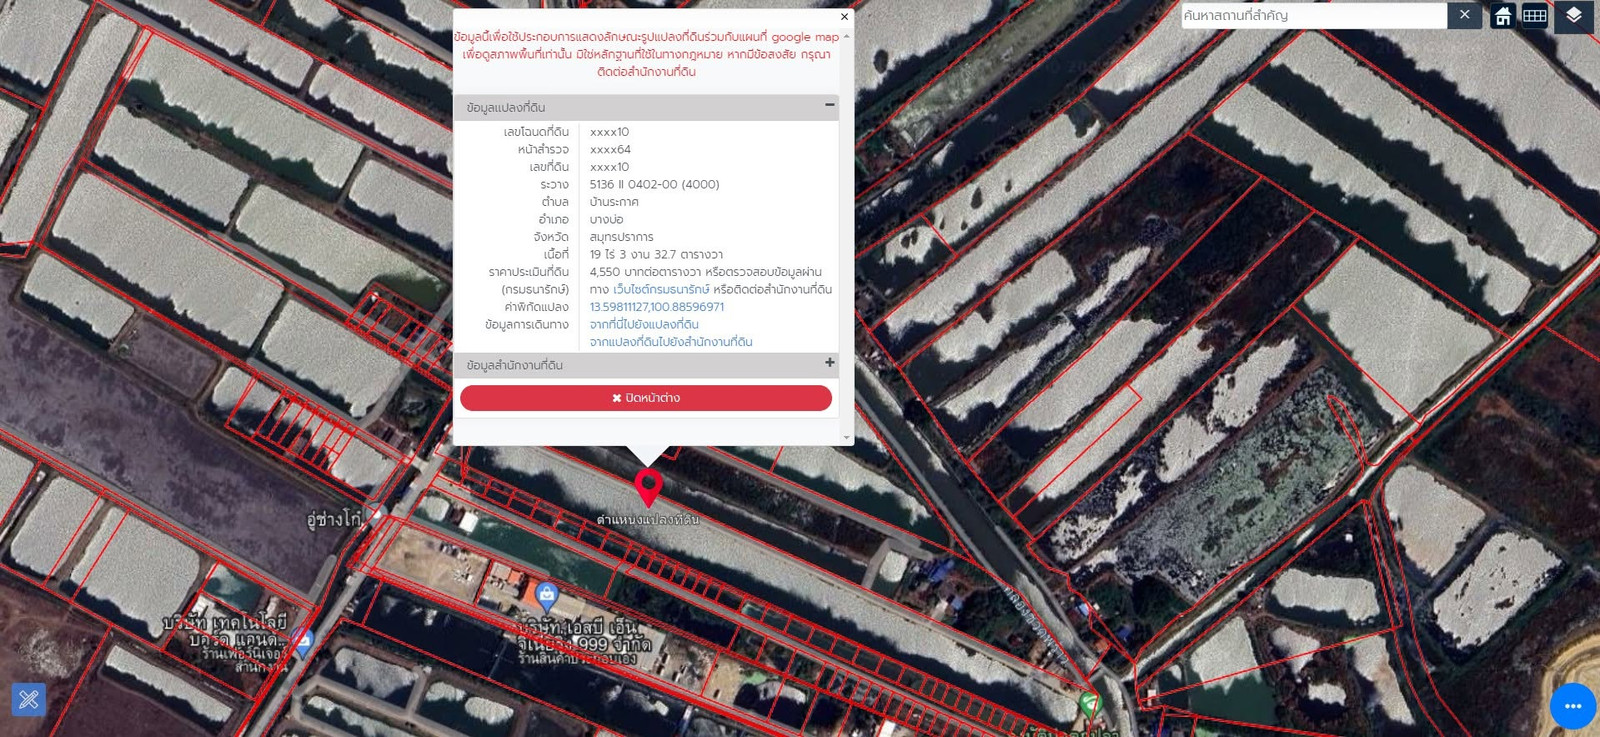Click the marker beside อู่ช่างโก้
Image resolution: width=1600 pixels, height=737 pixels.
(x=374, y=515)
